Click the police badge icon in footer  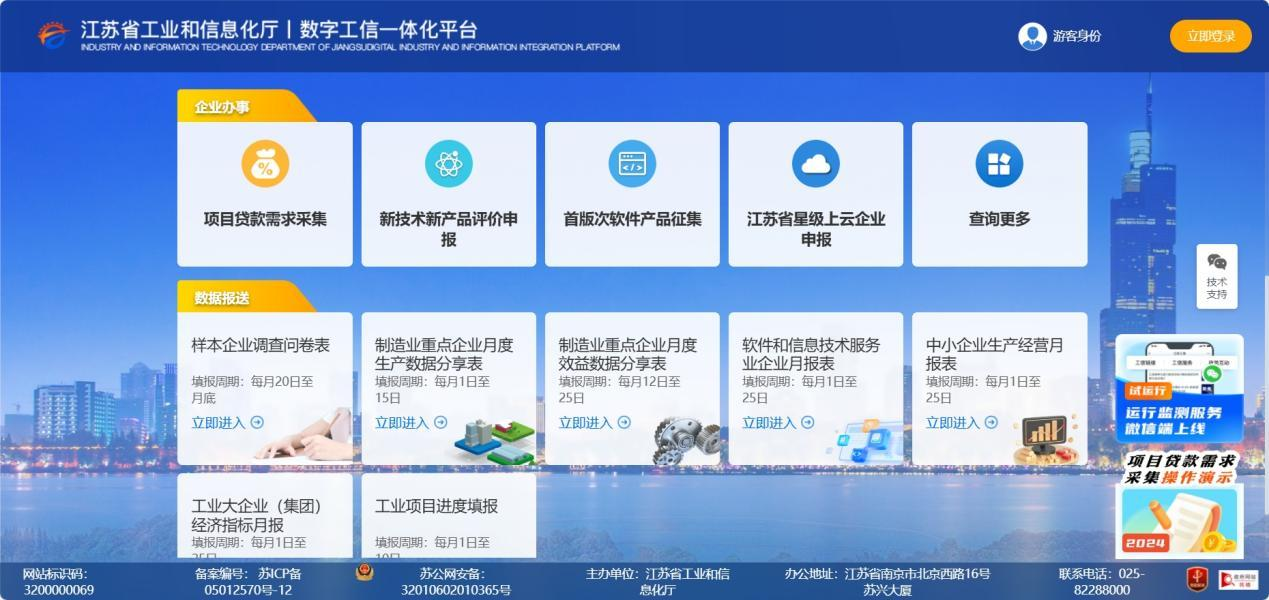365,573
